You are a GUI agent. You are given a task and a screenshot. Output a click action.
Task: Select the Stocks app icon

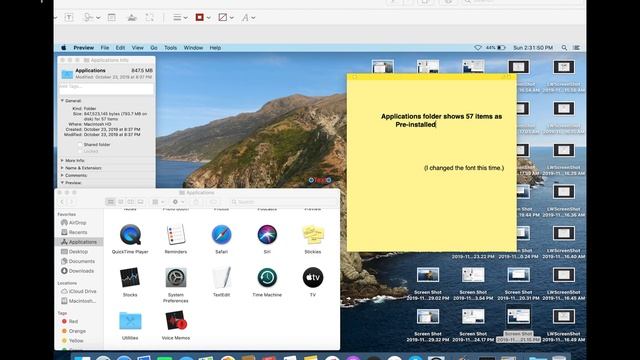130,278
